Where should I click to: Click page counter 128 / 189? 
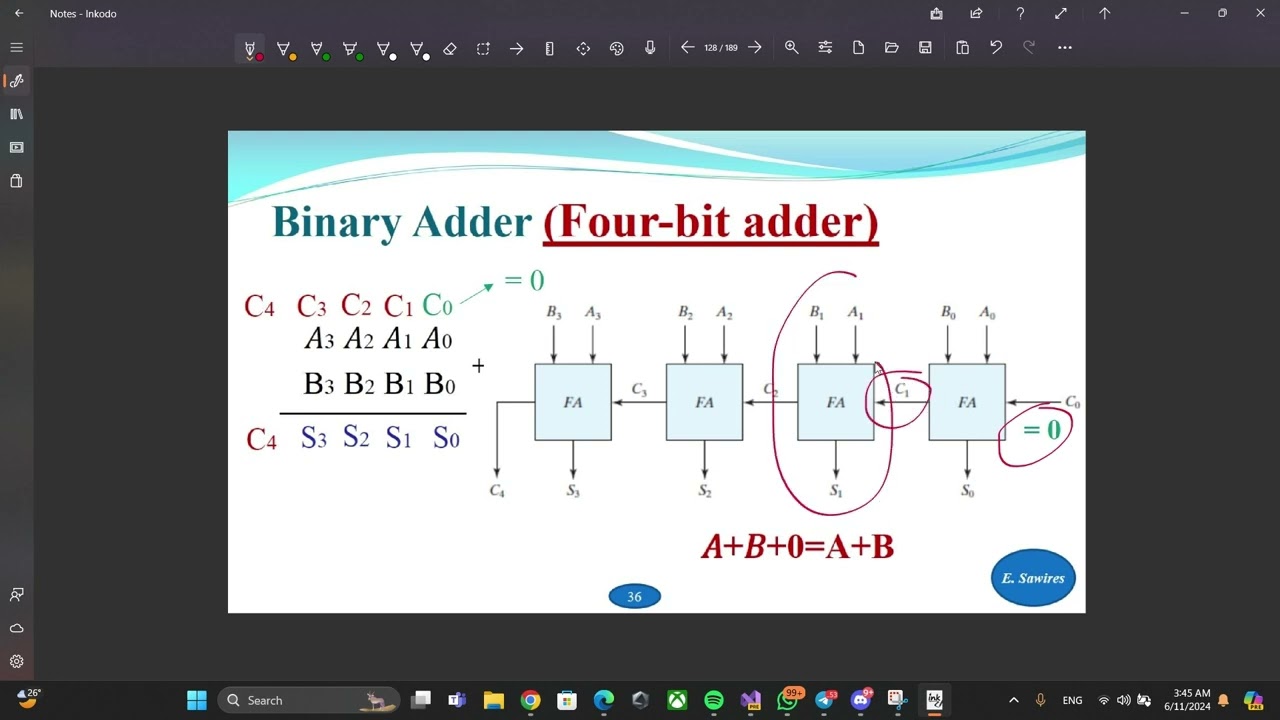(721, 48)
